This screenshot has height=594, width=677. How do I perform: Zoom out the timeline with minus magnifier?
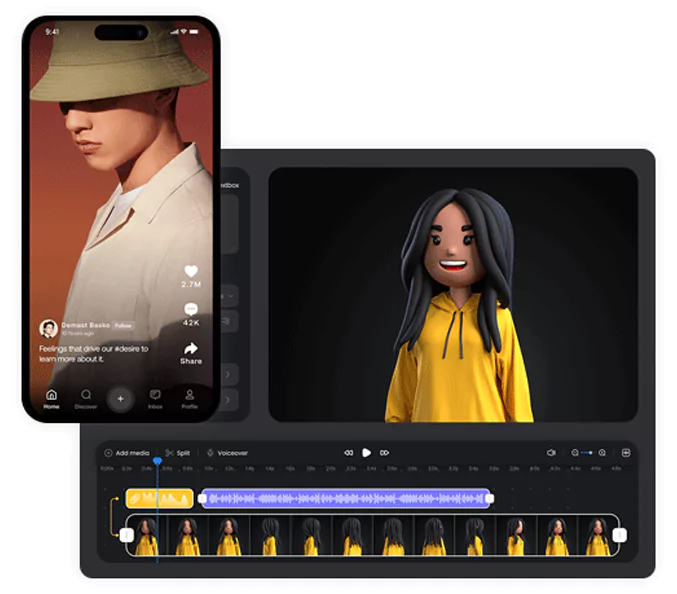[575, 453]
